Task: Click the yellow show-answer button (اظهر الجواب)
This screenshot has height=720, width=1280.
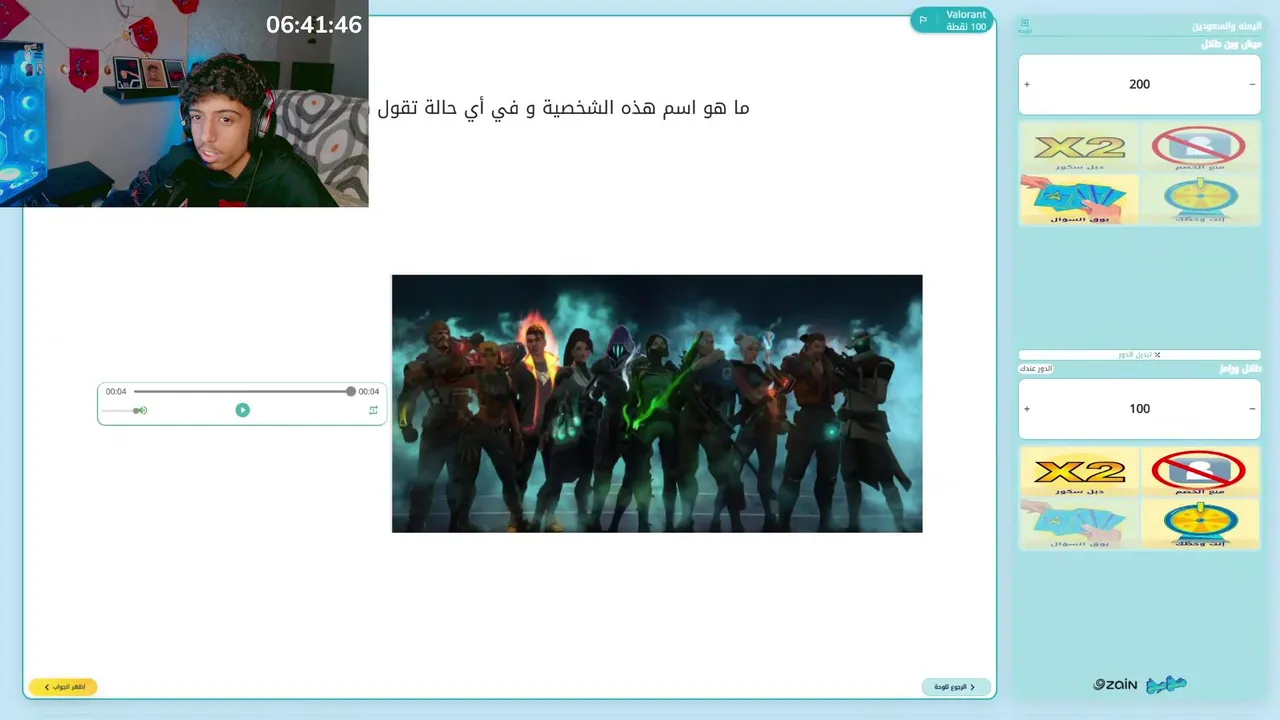Action: tap(63, 687)
